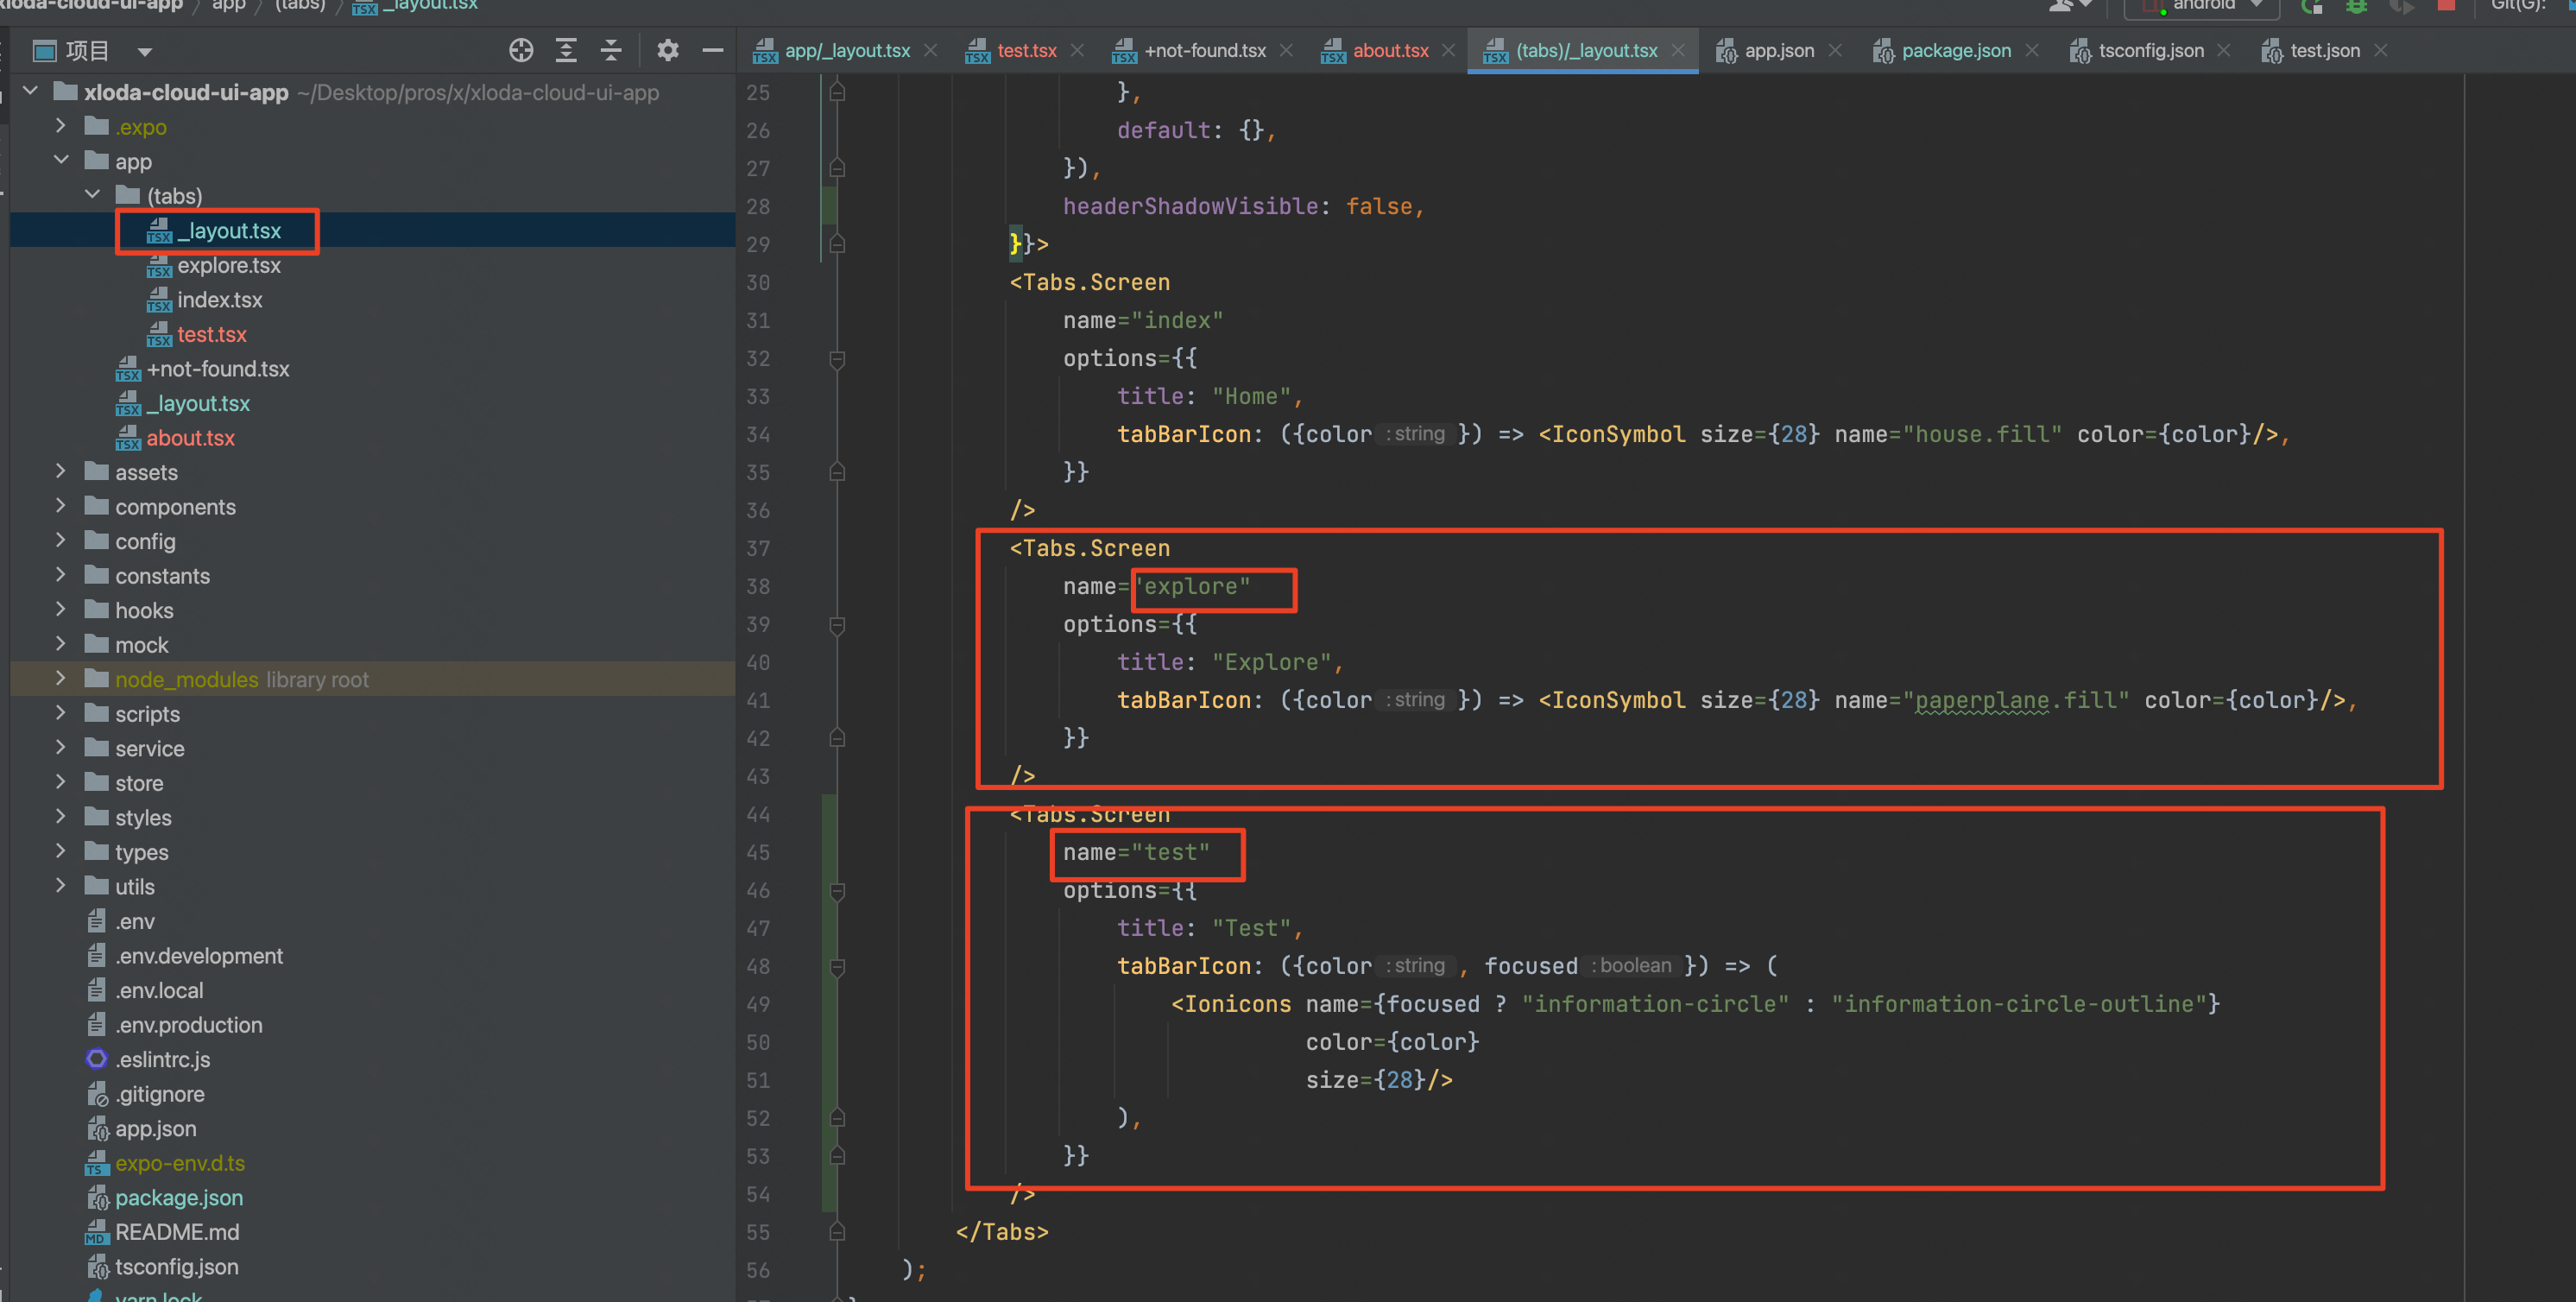Switch to the tsconfig.json tab
This screenshot has height=1302, width=2576.
click(2150, 51)
